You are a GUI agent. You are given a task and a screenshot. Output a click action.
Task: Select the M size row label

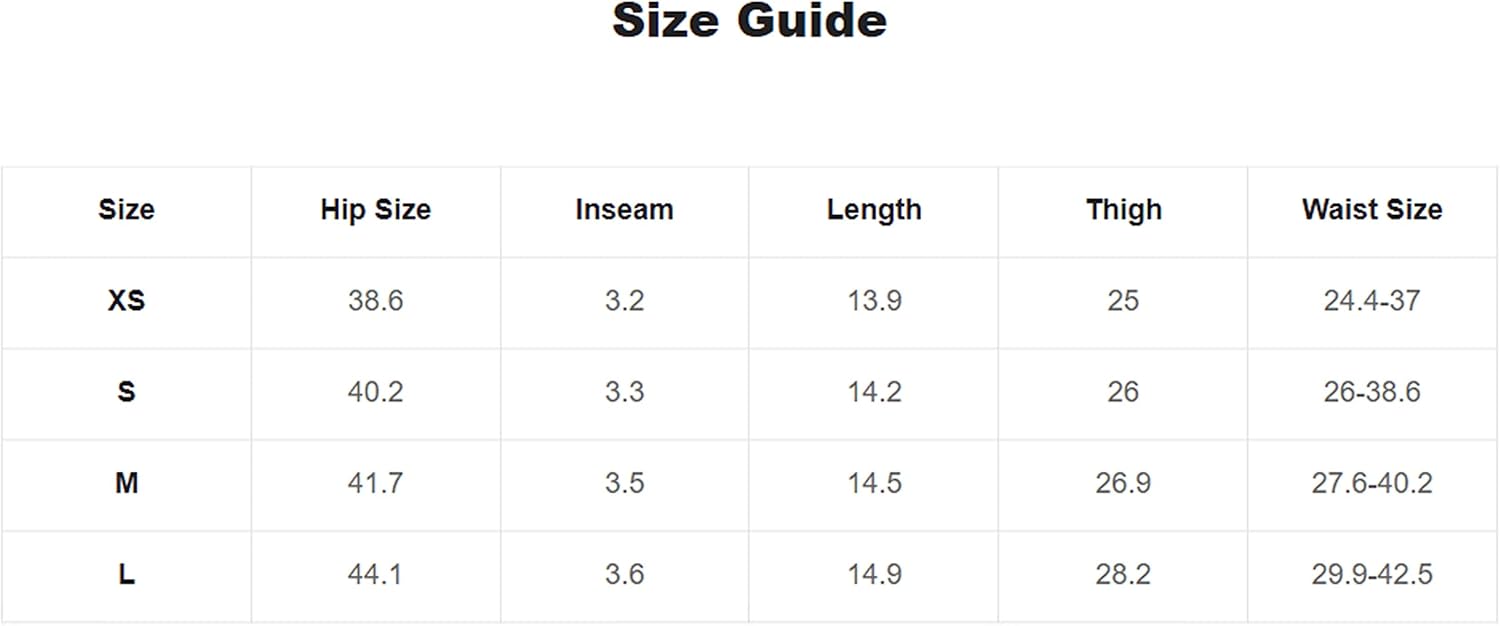[x=126, y=484]
